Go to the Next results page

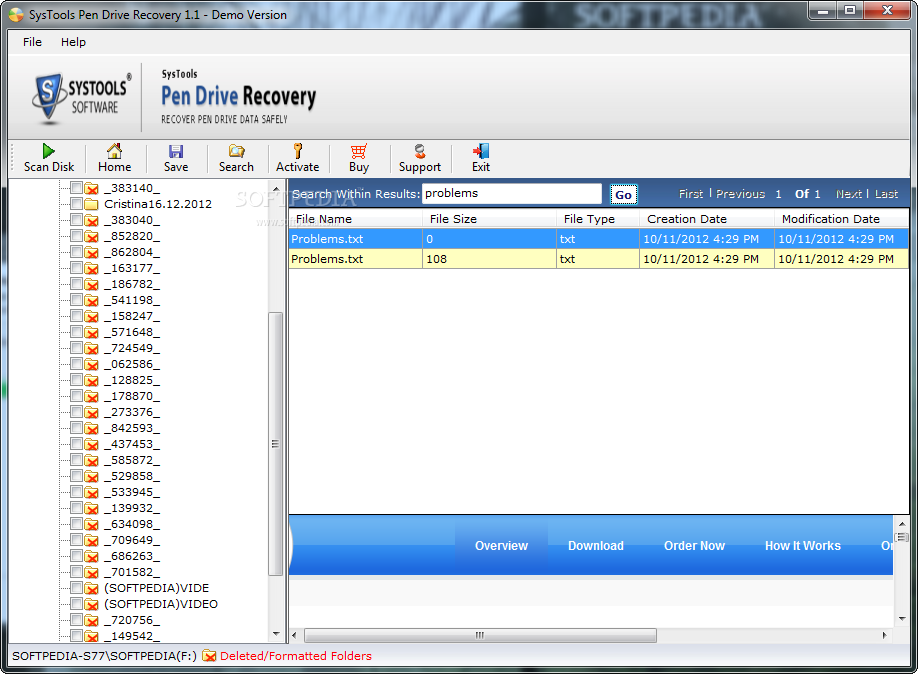click(848, 194)
